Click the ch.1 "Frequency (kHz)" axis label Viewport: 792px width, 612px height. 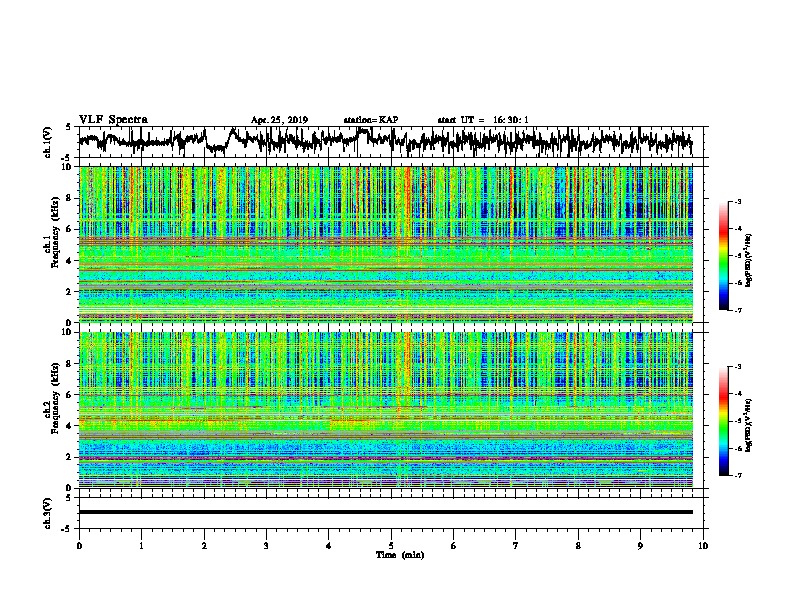pos(54,233)
